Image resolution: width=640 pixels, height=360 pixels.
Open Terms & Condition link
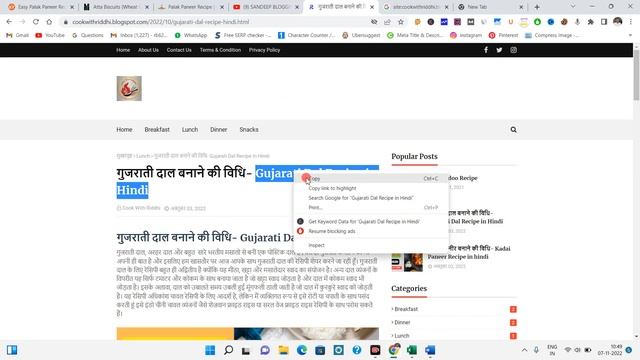[x=220, y=50]
